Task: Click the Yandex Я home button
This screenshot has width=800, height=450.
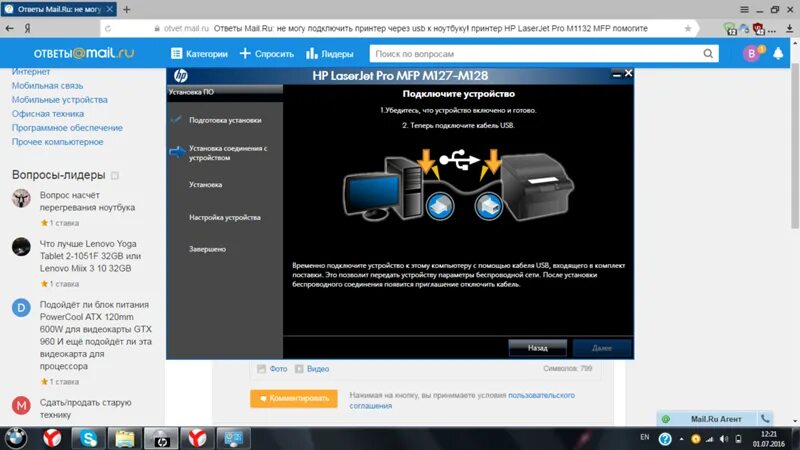Action: click(x=28, y=29)
